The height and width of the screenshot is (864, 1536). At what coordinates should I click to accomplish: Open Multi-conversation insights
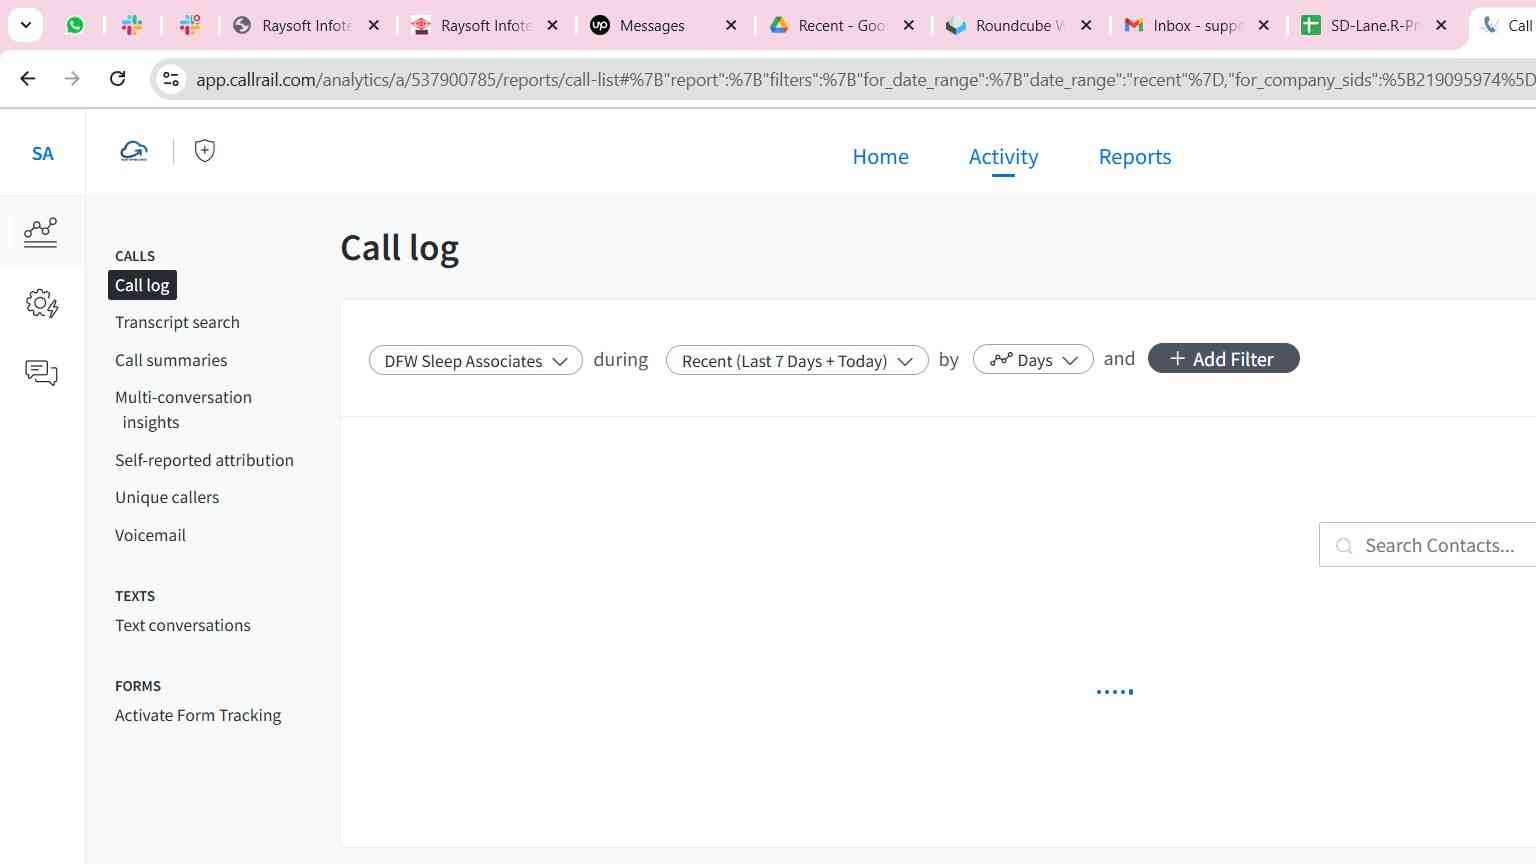pos(183,409)
